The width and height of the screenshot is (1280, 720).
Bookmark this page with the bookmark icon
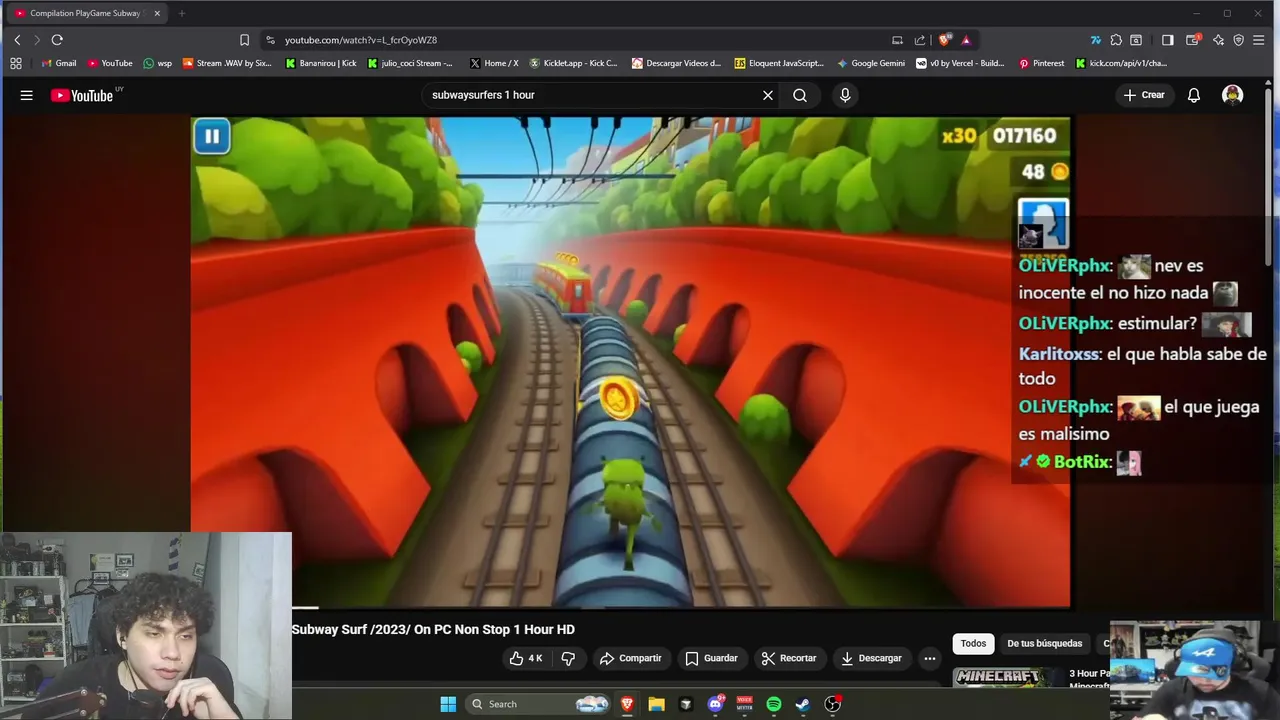point(244,40)
